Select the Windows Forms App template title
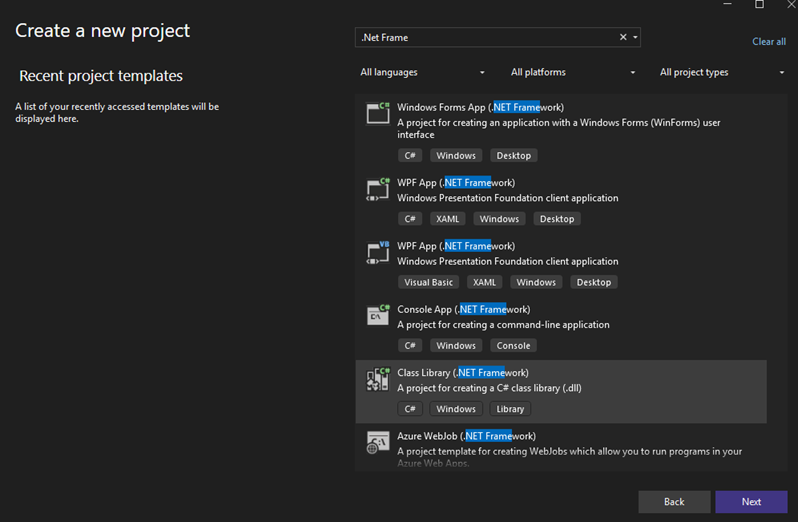Image resolution: width=798 pixels, height=522 pixels. [480, 107]
